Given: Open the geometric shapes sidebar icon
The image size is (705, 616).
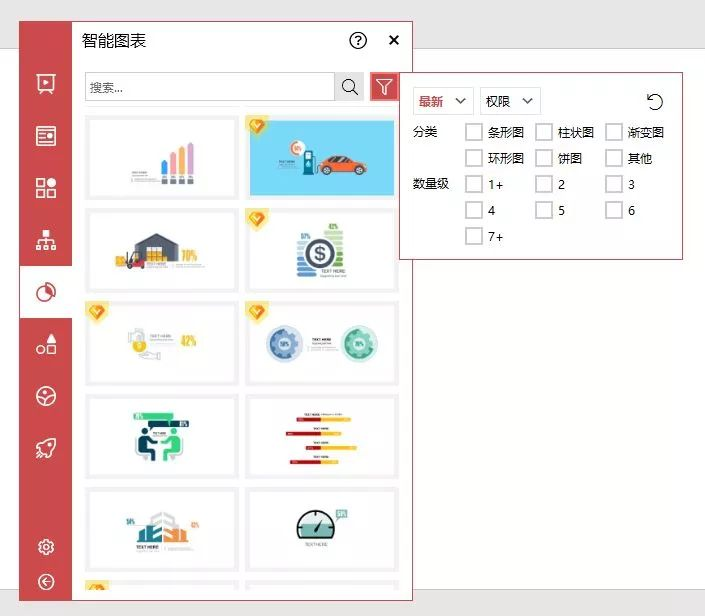Looking at the screenshot, I should point(46,344).
